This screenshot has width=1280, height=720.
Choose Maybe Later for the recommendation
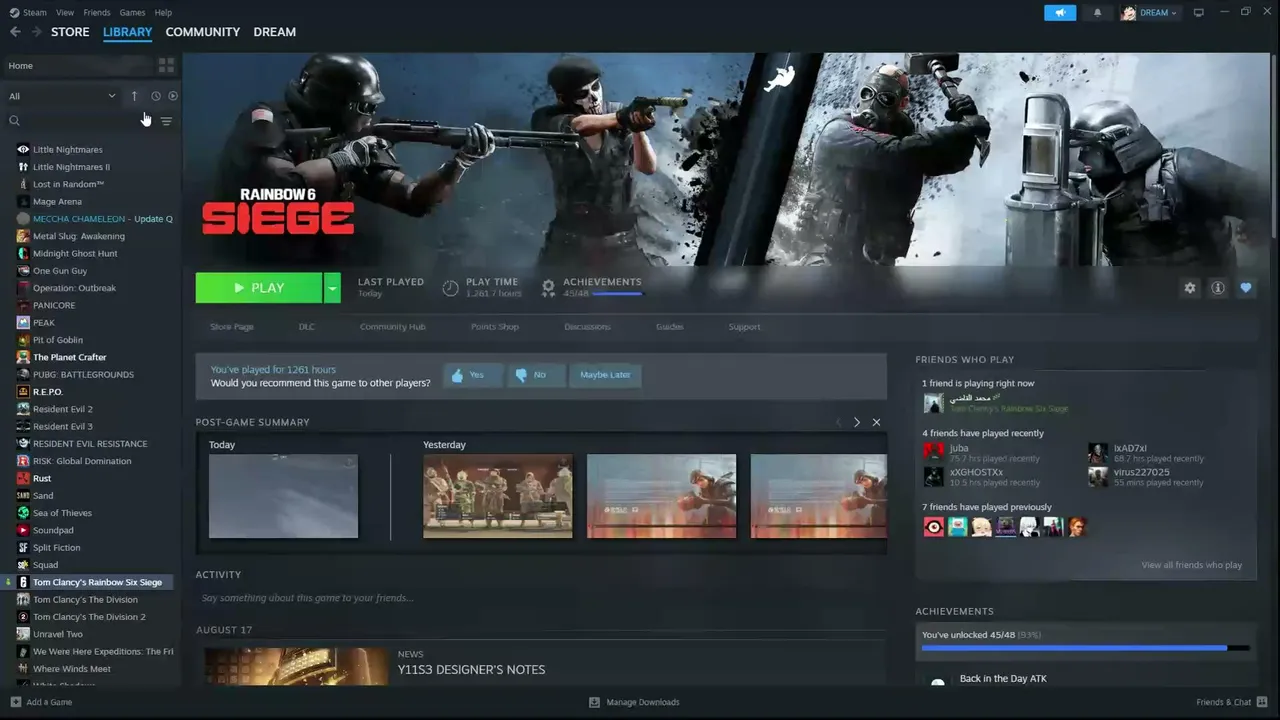click(x=605, y=375)
